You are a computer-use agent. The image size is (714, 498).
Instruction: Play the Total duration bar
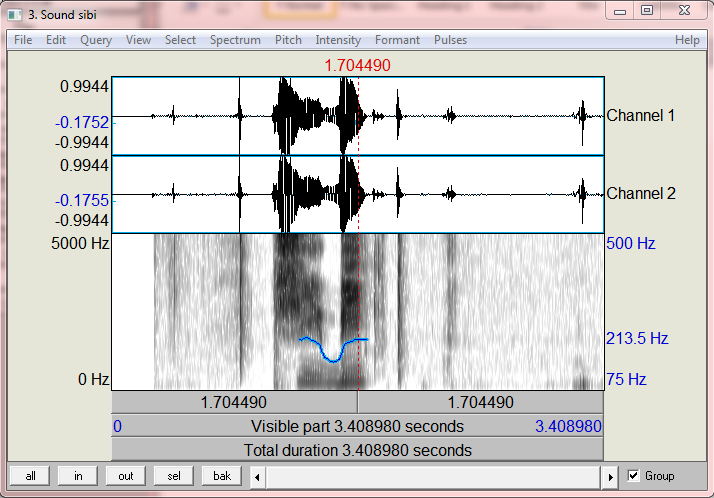[x=358, y=450]
